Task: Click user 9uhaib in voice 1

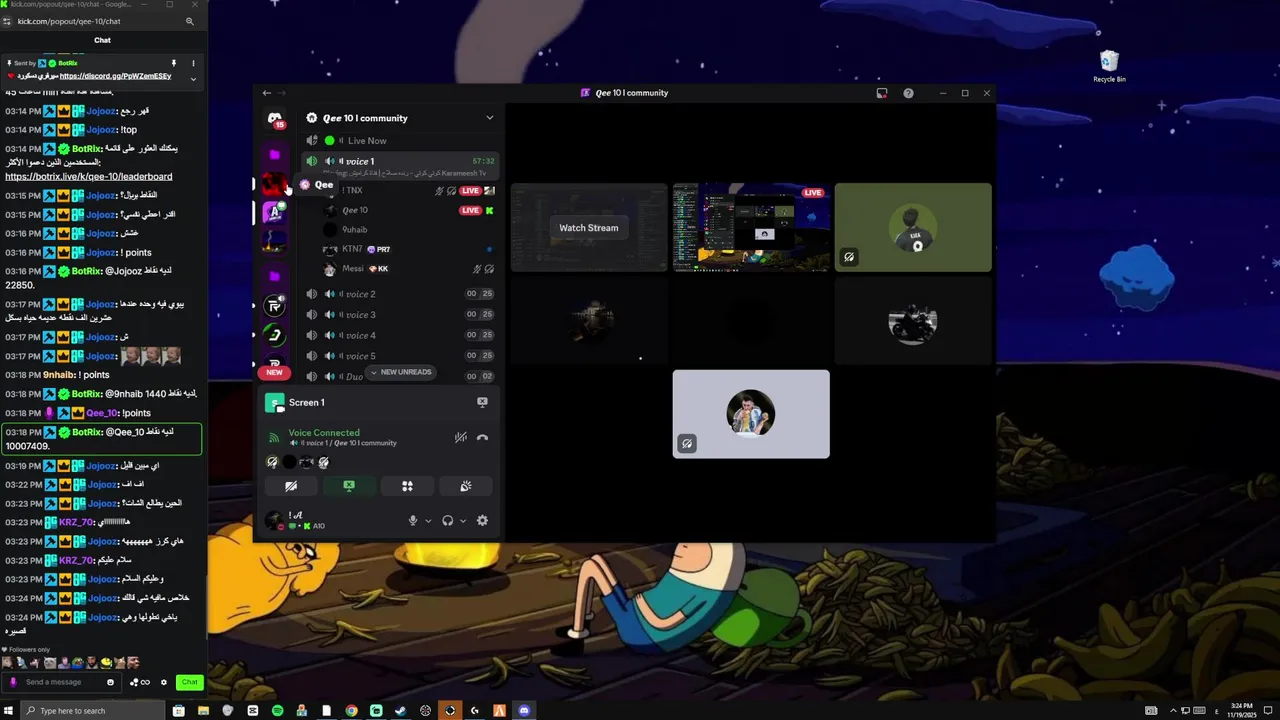Action: pyautogui.click(x=410, y=230)
